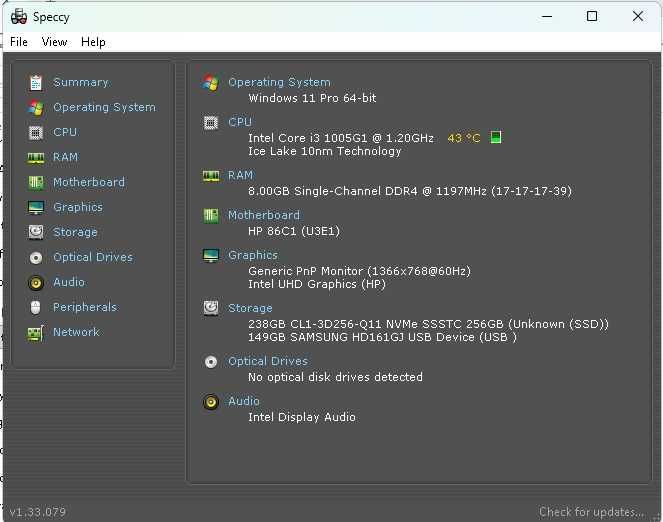Click the green CPU temperature indicator icon
Image resolution: width=663 pixels, height=522 pixels.
[x=496, y=137]
